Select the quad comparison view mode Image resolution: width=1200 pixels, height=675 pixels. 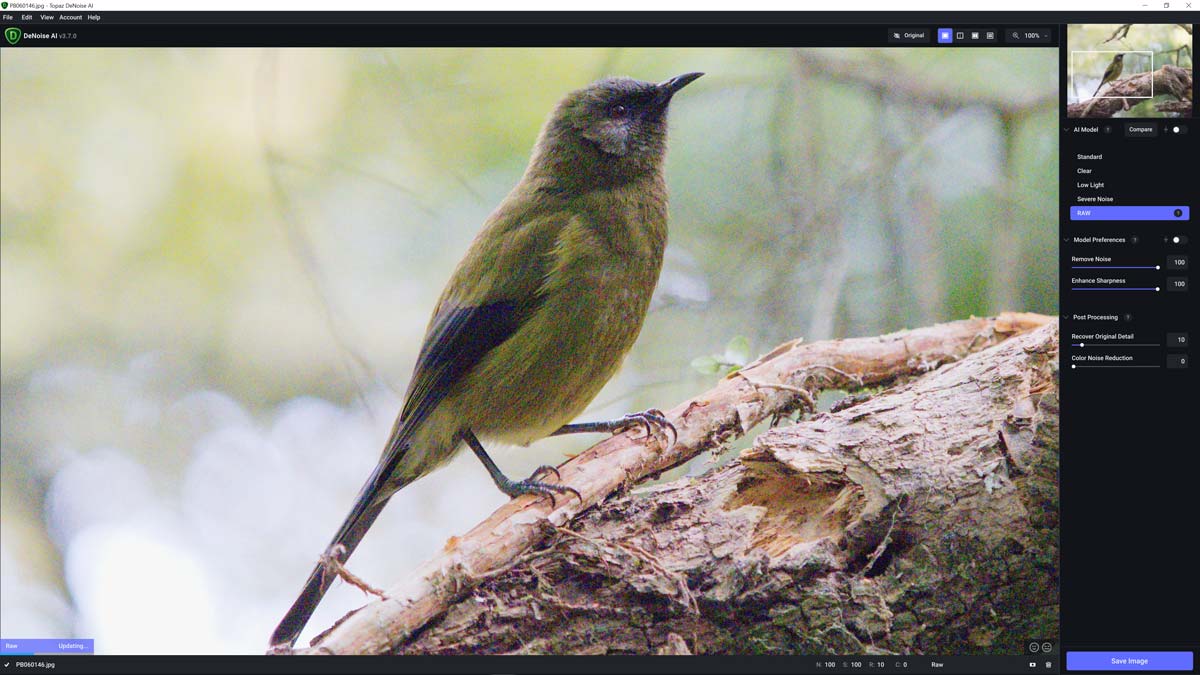989,35
